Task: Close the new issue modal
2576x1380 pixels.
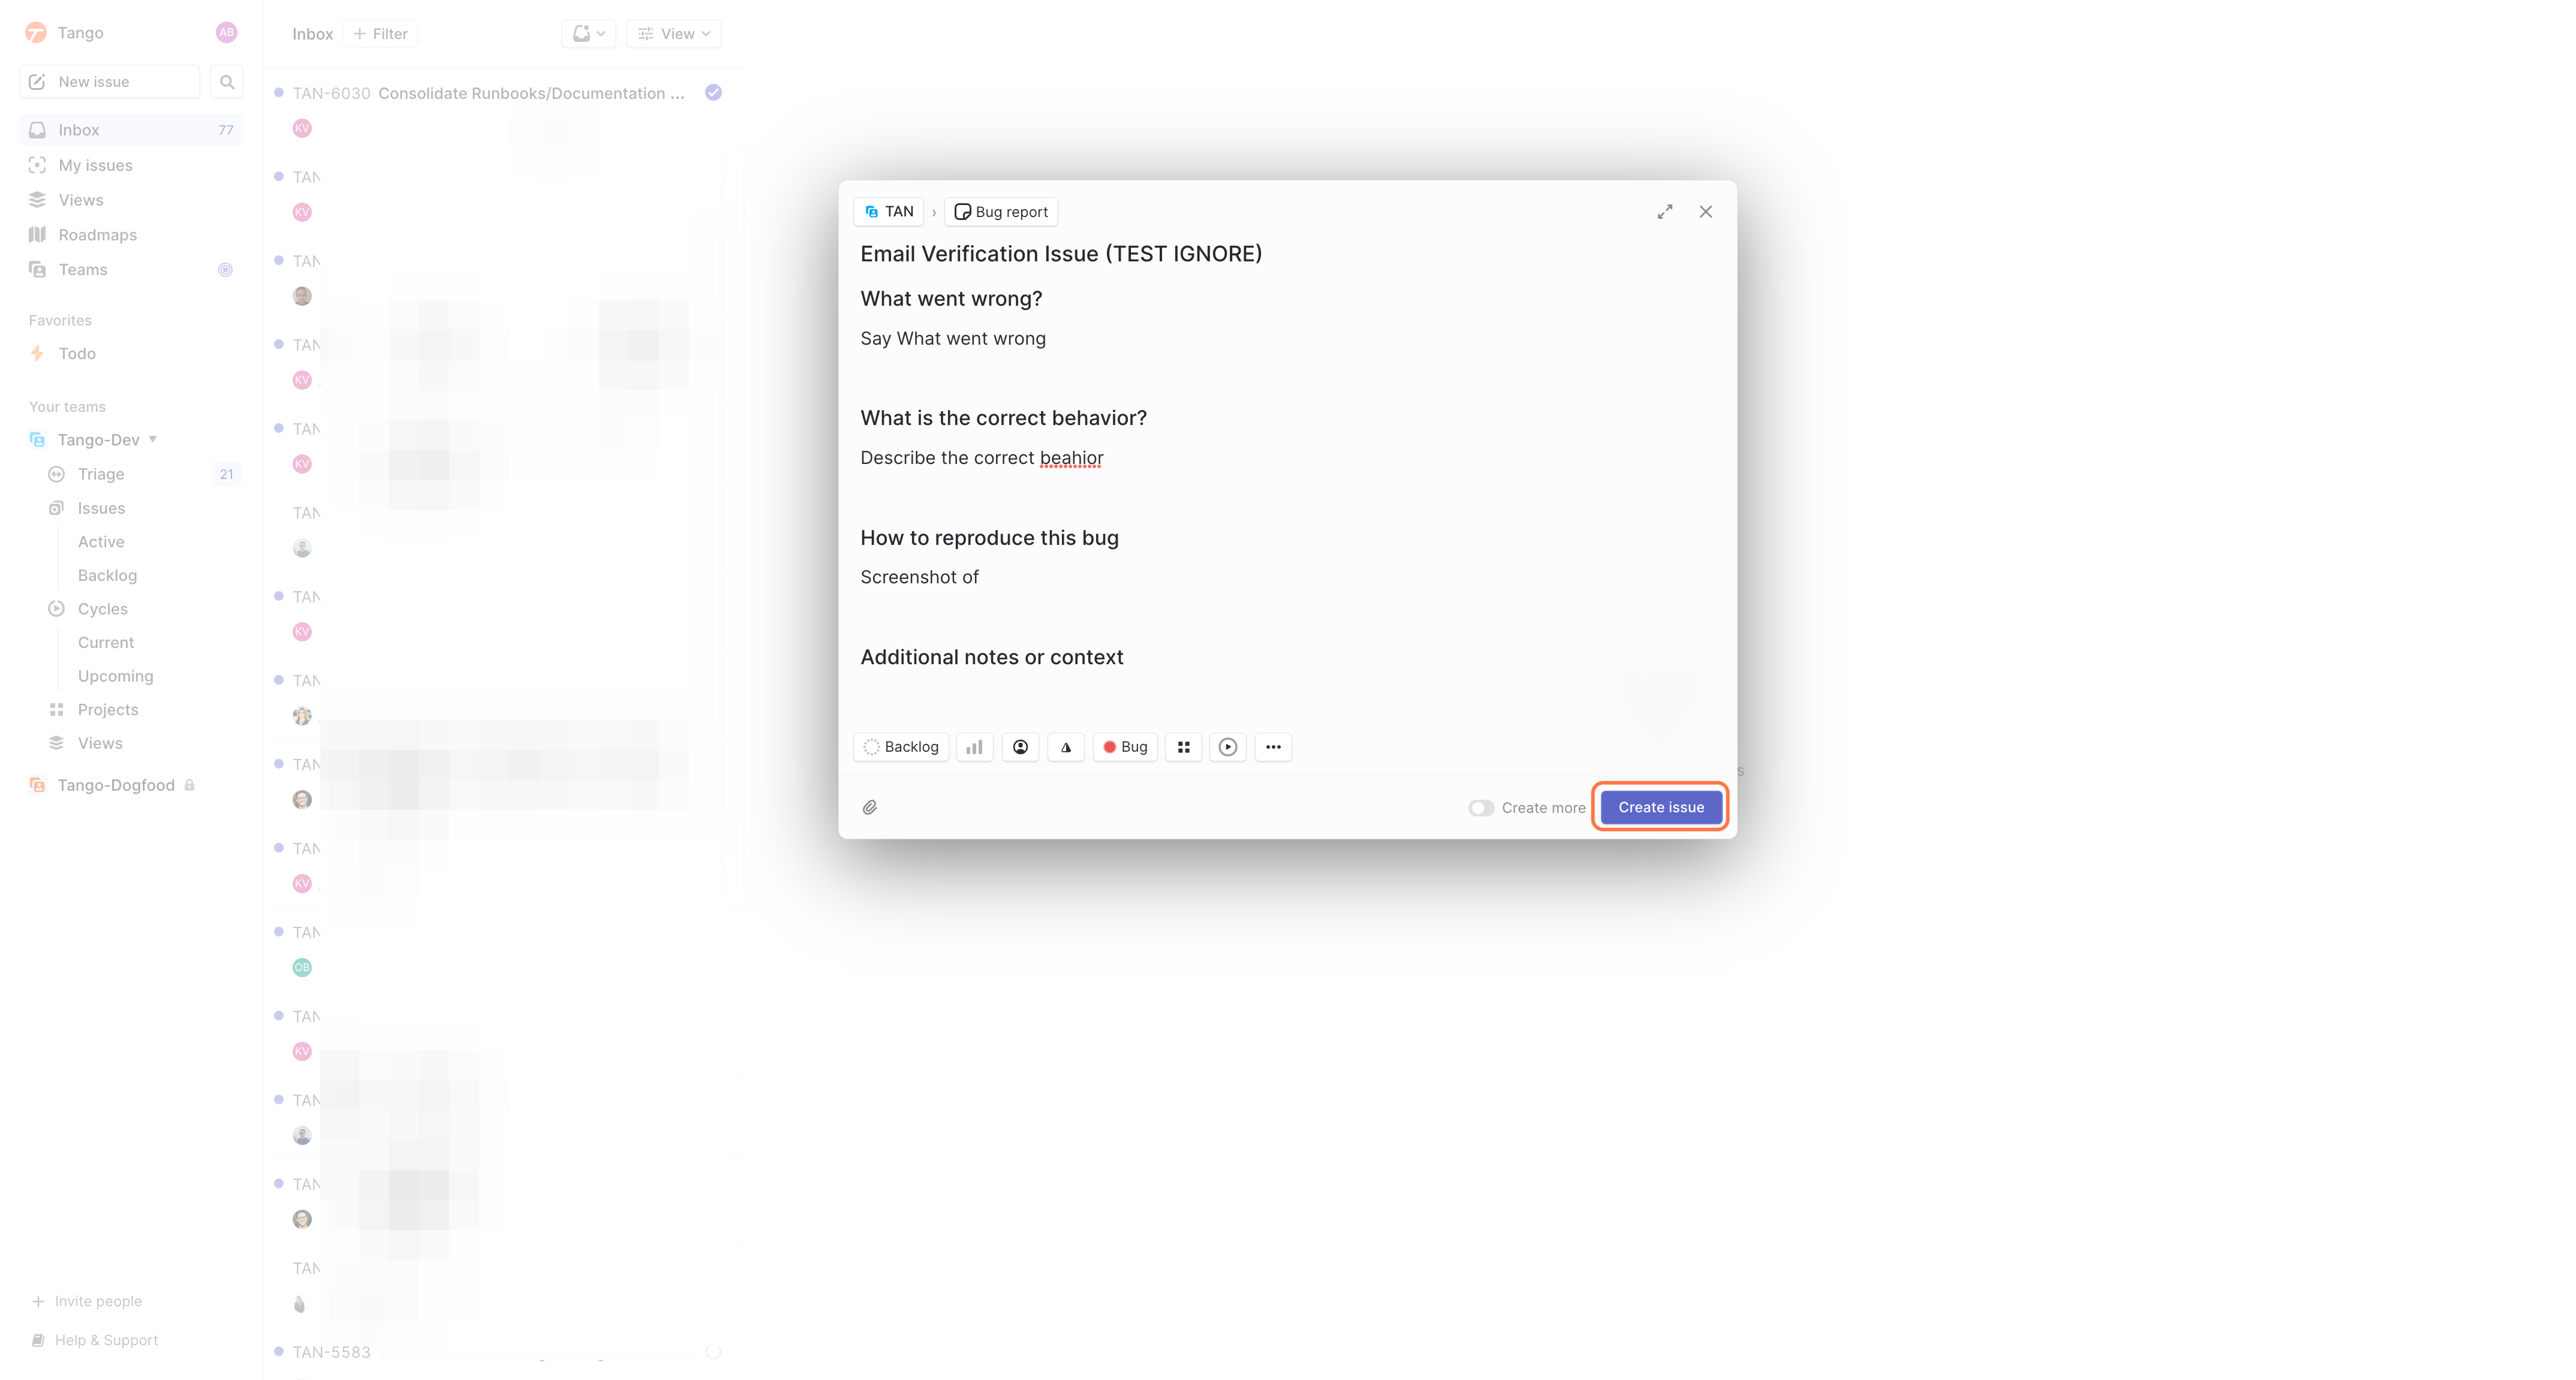Action: pos(1706,212)
